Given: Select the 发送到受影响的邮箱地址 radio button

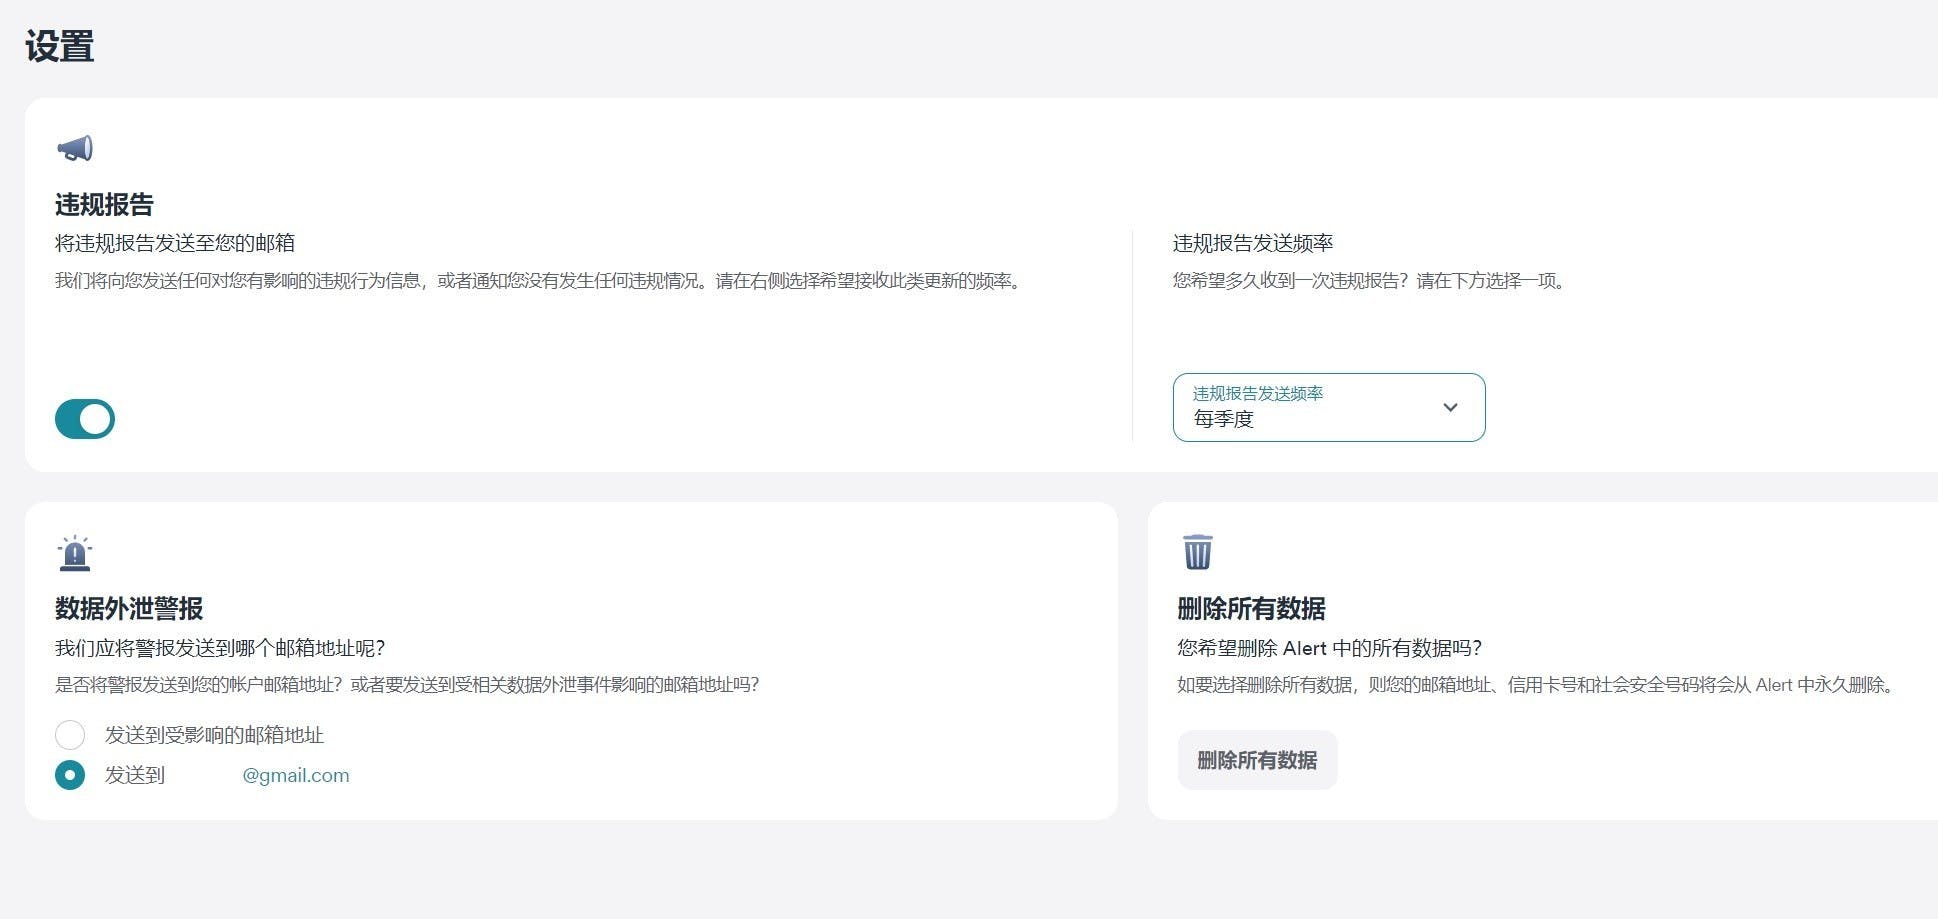Looking at the screenshot, I should [70, 735].
